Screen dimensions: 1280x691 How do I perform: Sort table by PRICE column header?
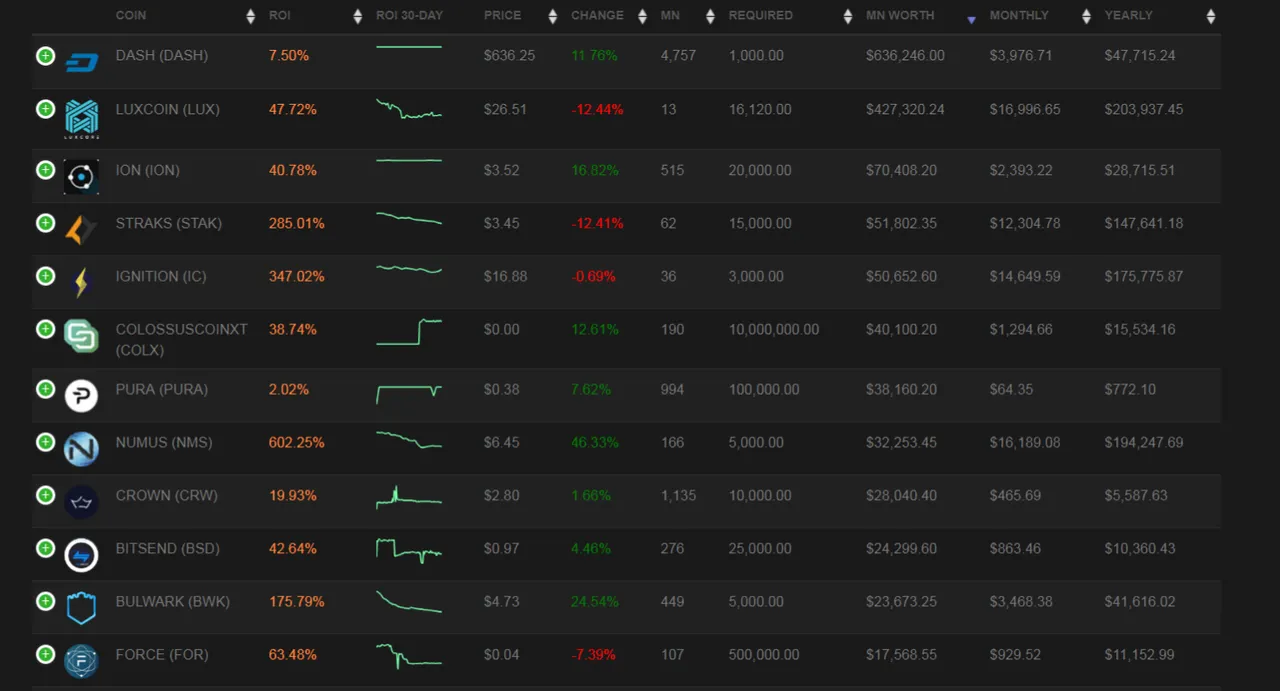click(x=502, y=15)
